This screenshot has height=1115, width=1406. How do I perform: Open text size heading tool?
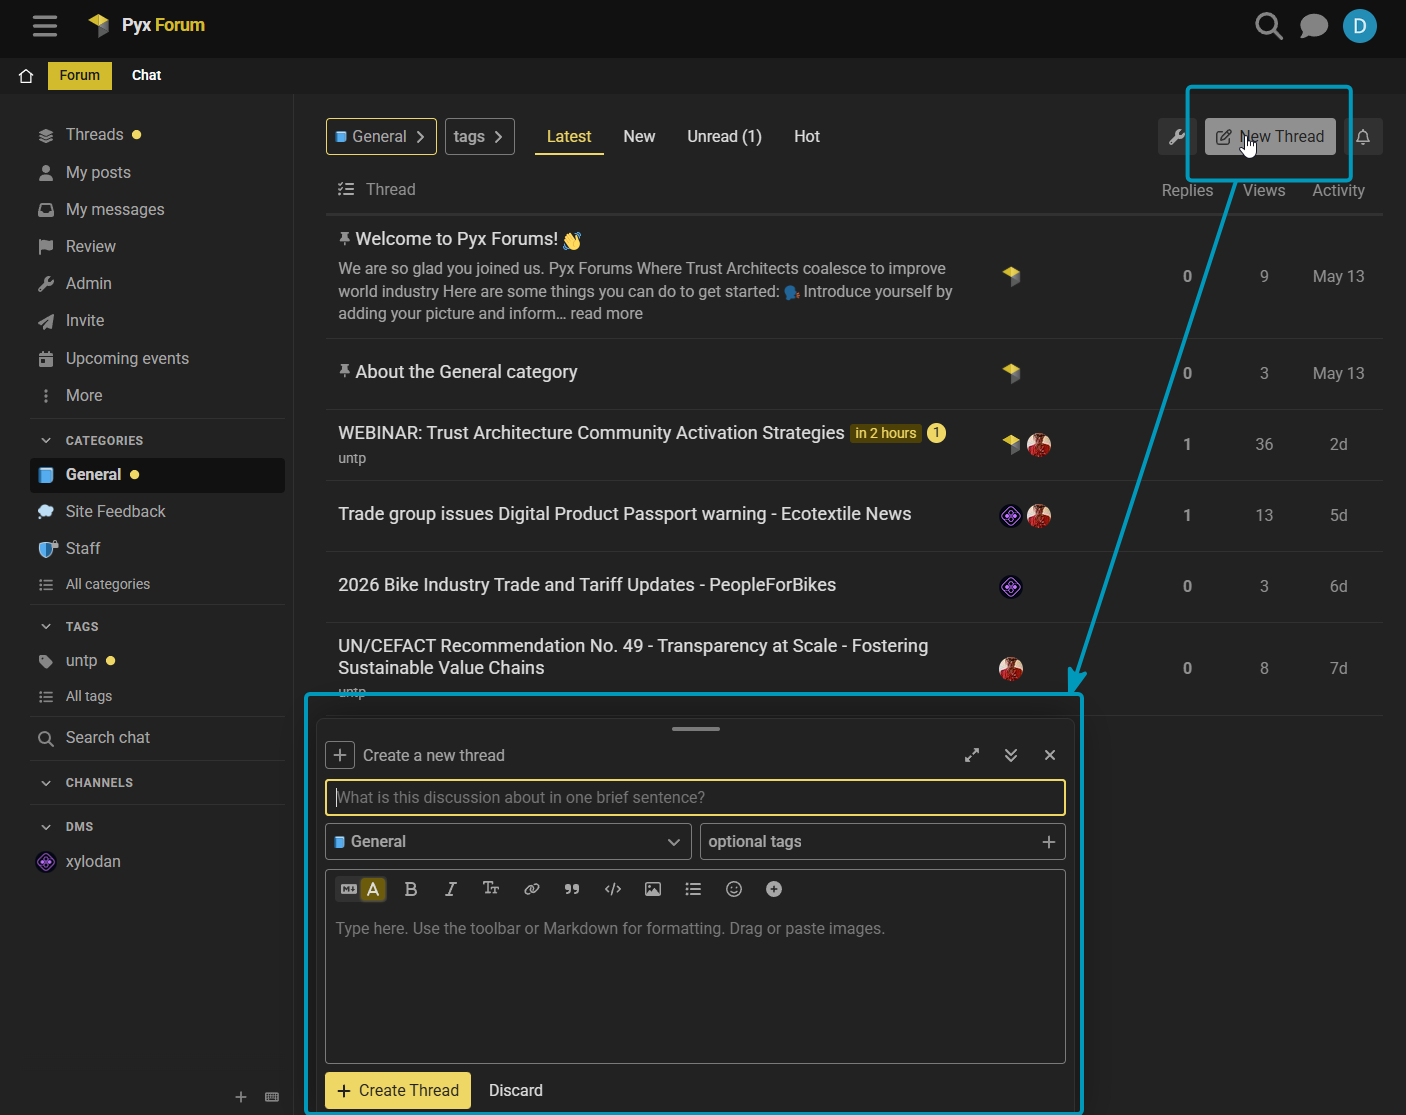click(x=490, y=889)
